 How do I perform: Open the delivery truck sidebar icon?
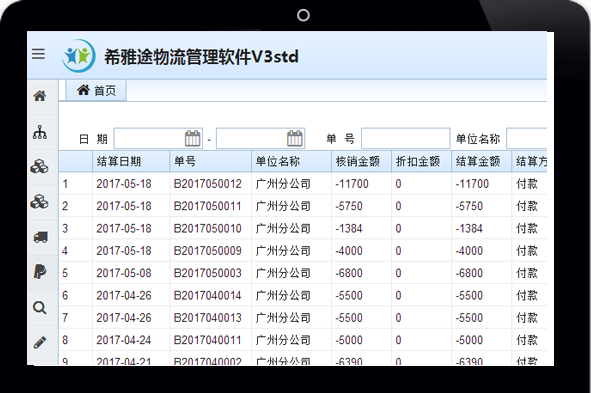pos(40,237)
